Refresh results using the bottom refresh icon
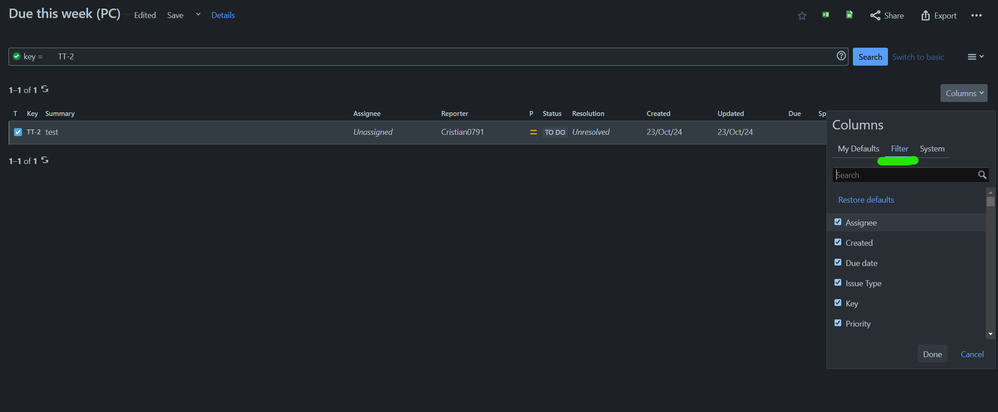 click(45, 160)
